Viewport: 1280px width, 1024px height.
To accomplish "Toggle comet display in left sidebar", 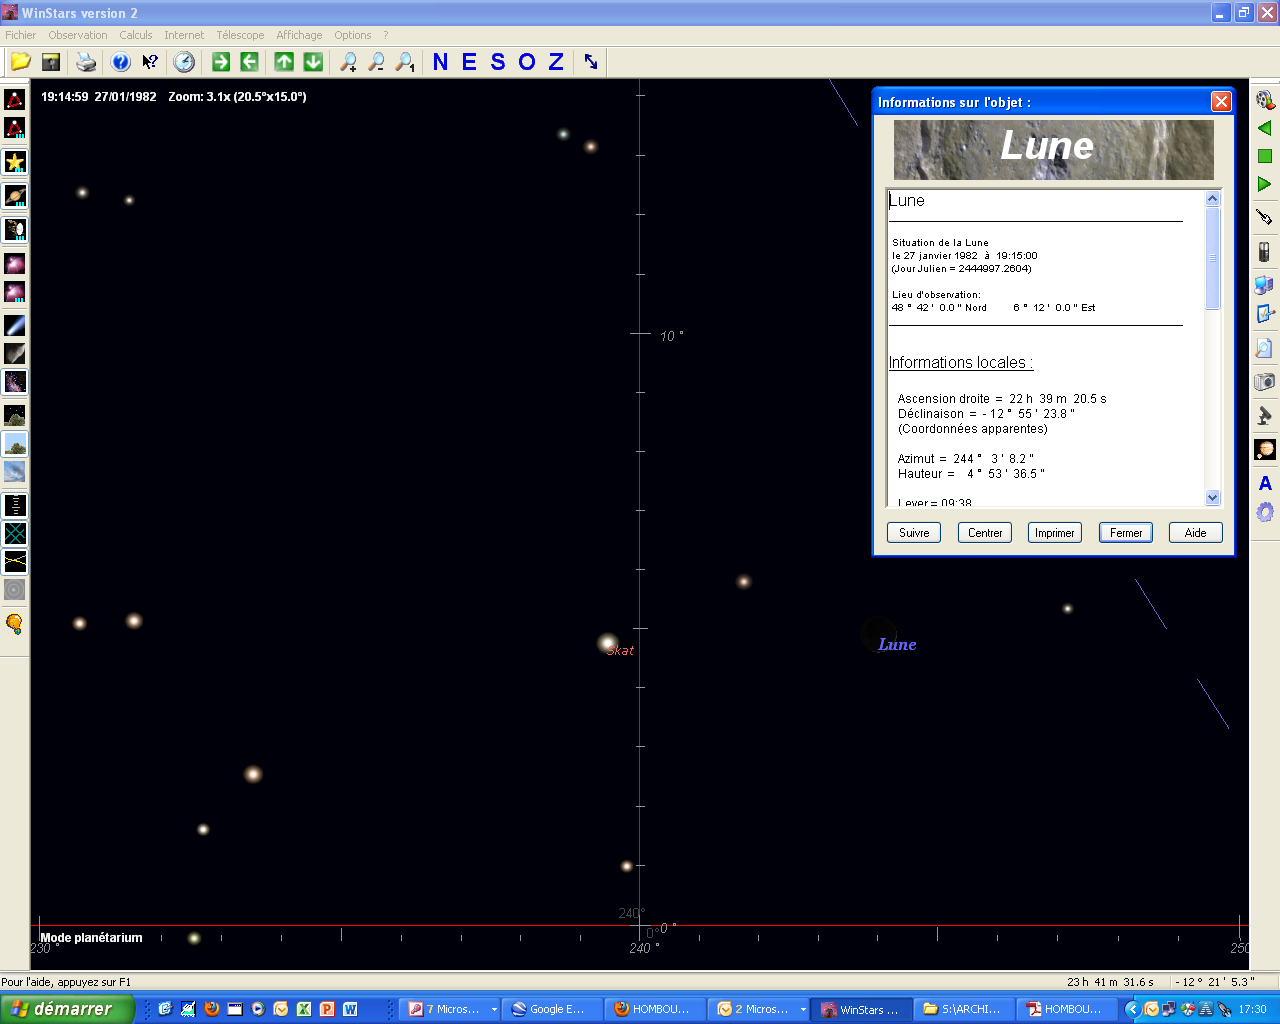I will click(15, 325).
